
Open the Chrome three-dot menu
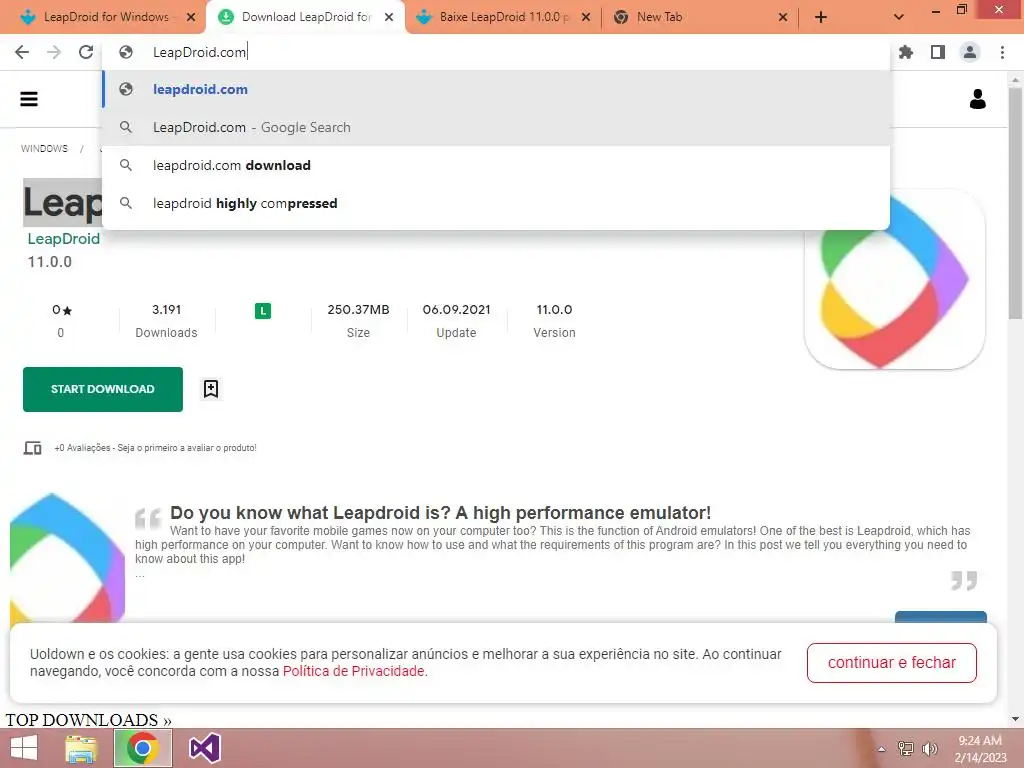point(1002,52)
